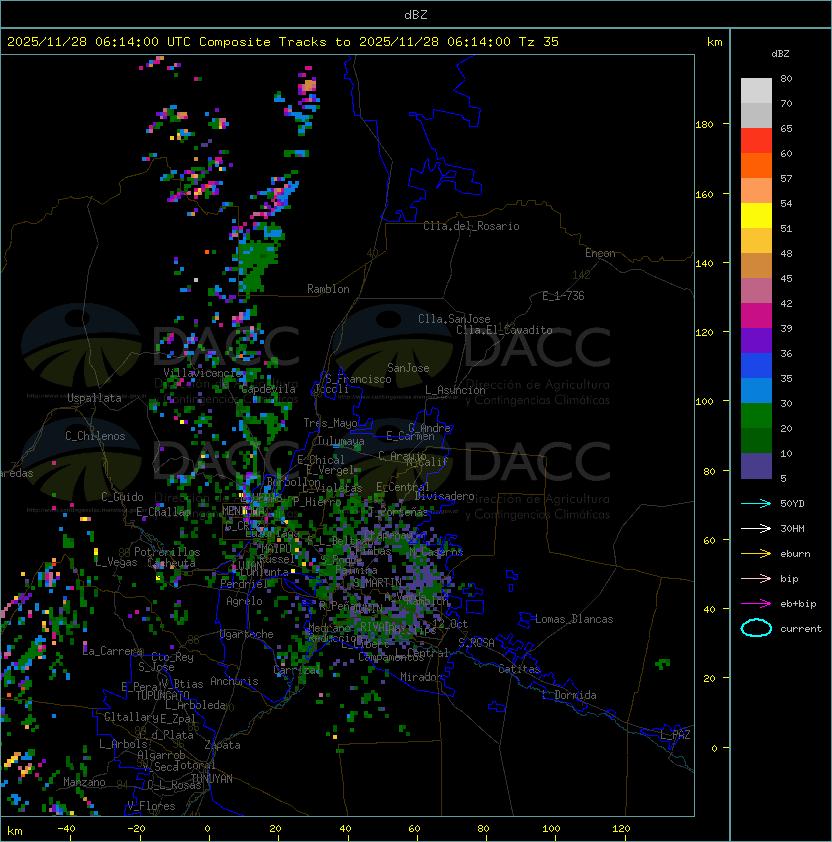Click the '180' tick on the right axis
This screenshot has width=832, height=842.
pyautogui.click(x=704, y=124)
